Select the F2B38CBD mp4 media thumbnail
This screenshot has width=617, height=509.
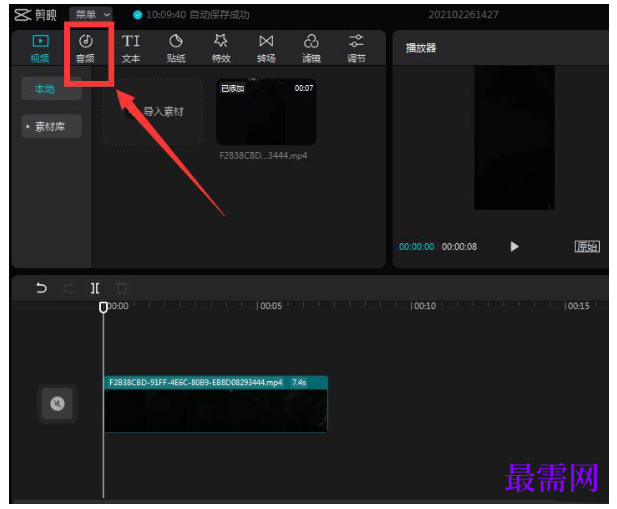tap(266, 112)
